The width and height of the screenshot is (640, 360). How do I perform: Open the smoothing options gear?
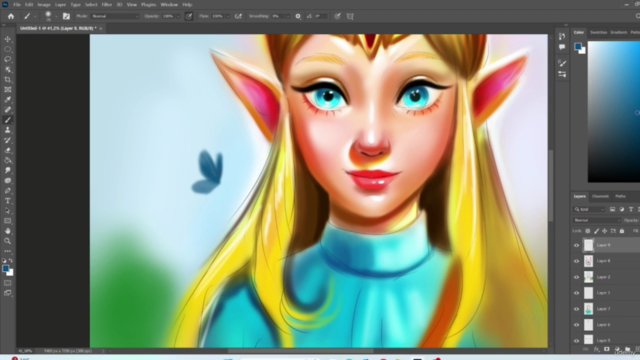[x=298, y=16]
